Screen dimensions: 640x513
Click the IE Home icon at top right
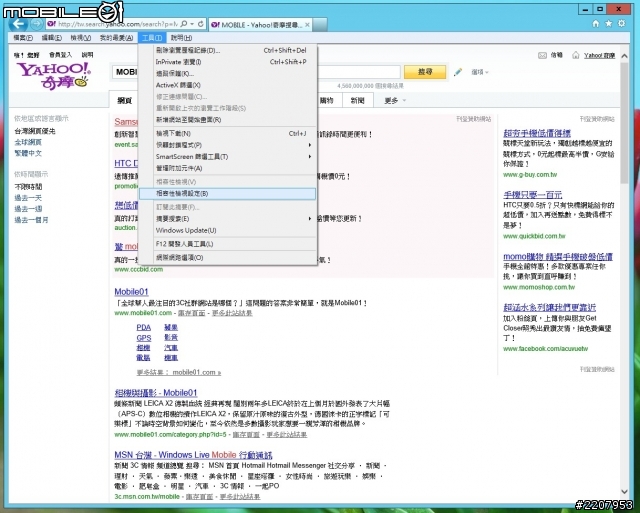[x=596, y=24]
